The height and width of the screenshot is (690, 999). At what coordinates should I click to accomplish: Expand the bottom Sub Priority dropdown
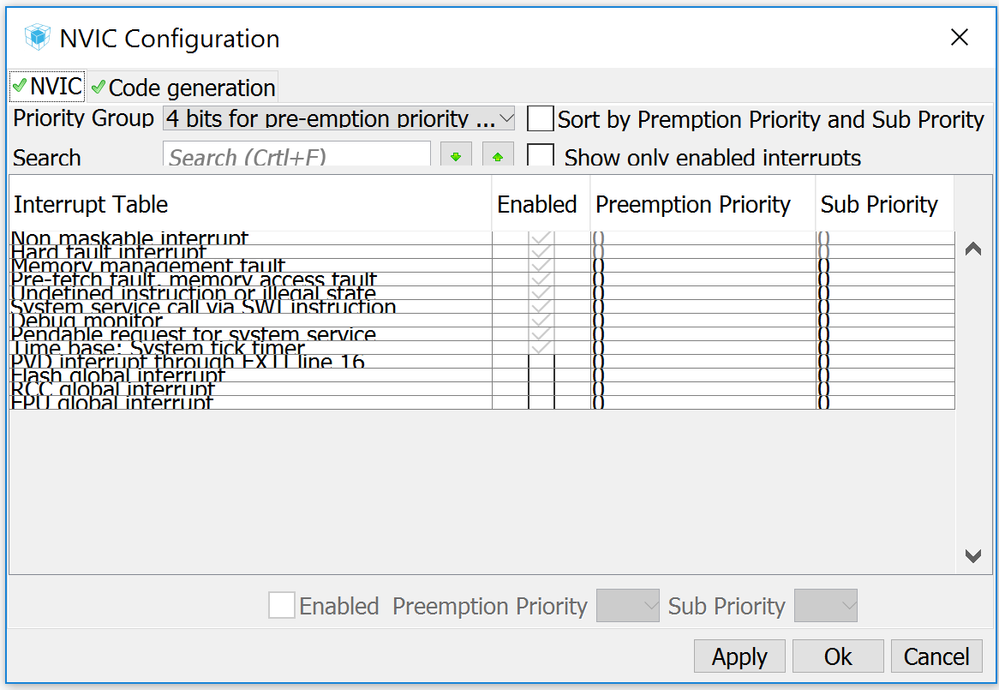point(826,605)
